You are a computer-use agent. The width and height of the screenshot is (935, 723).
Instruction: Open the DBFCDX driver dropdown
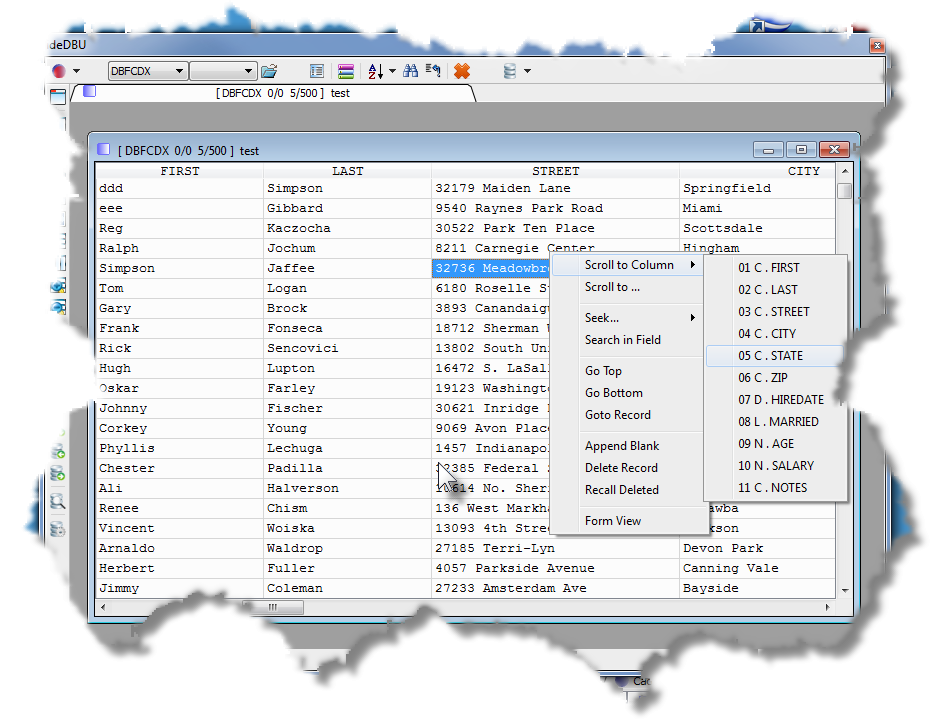(x=147, y=71)
